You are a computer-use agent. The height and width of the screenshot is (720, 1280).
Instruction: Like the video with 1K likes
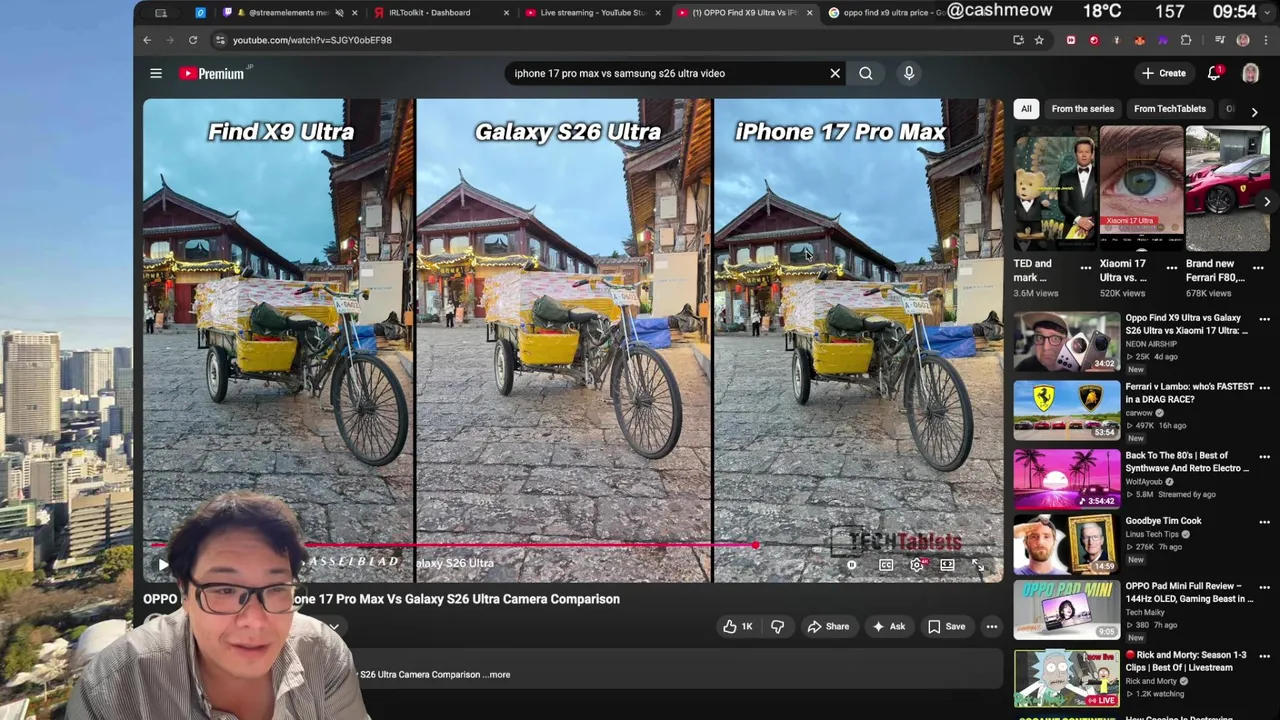click(x=737, y=627)
